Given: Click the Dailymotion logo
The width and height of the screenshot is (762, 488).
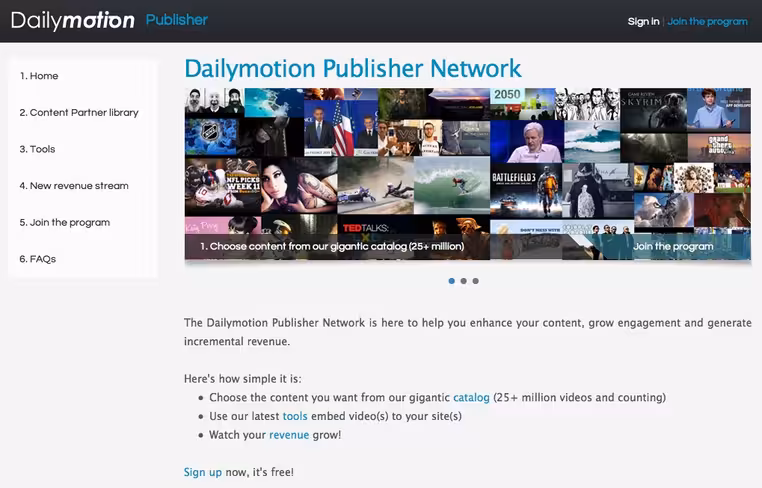Looking at the screenshot, I should click(x=73, y=20).
